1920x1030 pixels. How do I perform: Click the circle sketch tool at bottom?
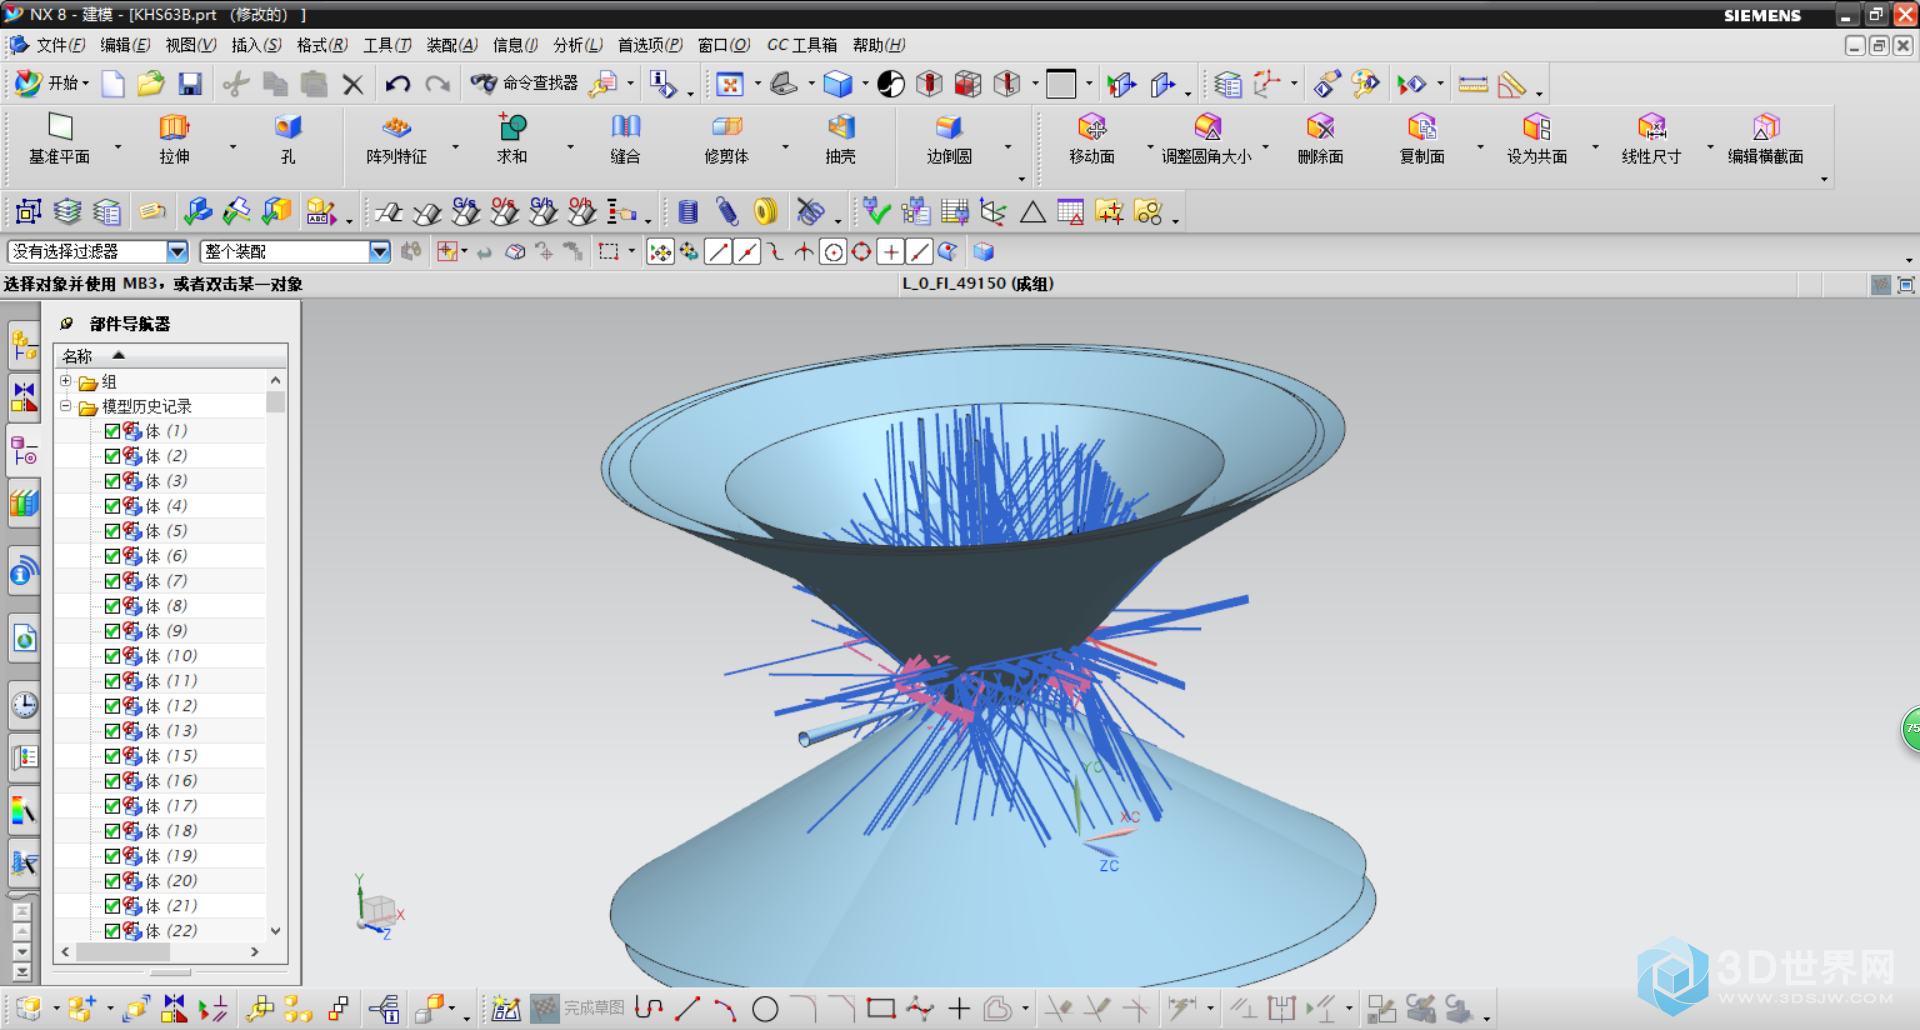click(765, 1009)
